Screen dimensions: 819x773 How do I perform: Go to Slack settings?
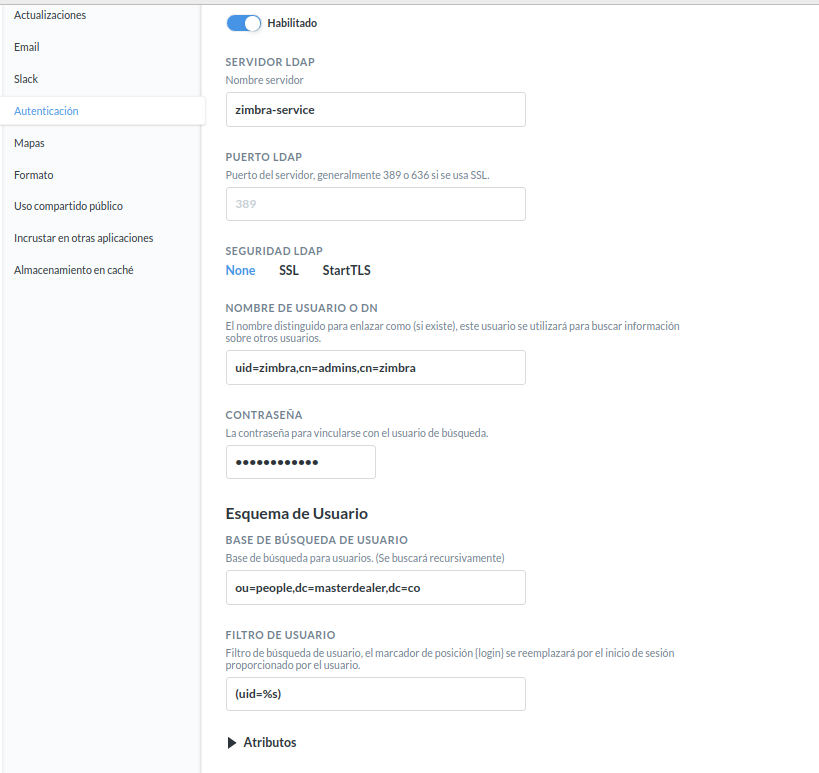[x=25, y=78]
